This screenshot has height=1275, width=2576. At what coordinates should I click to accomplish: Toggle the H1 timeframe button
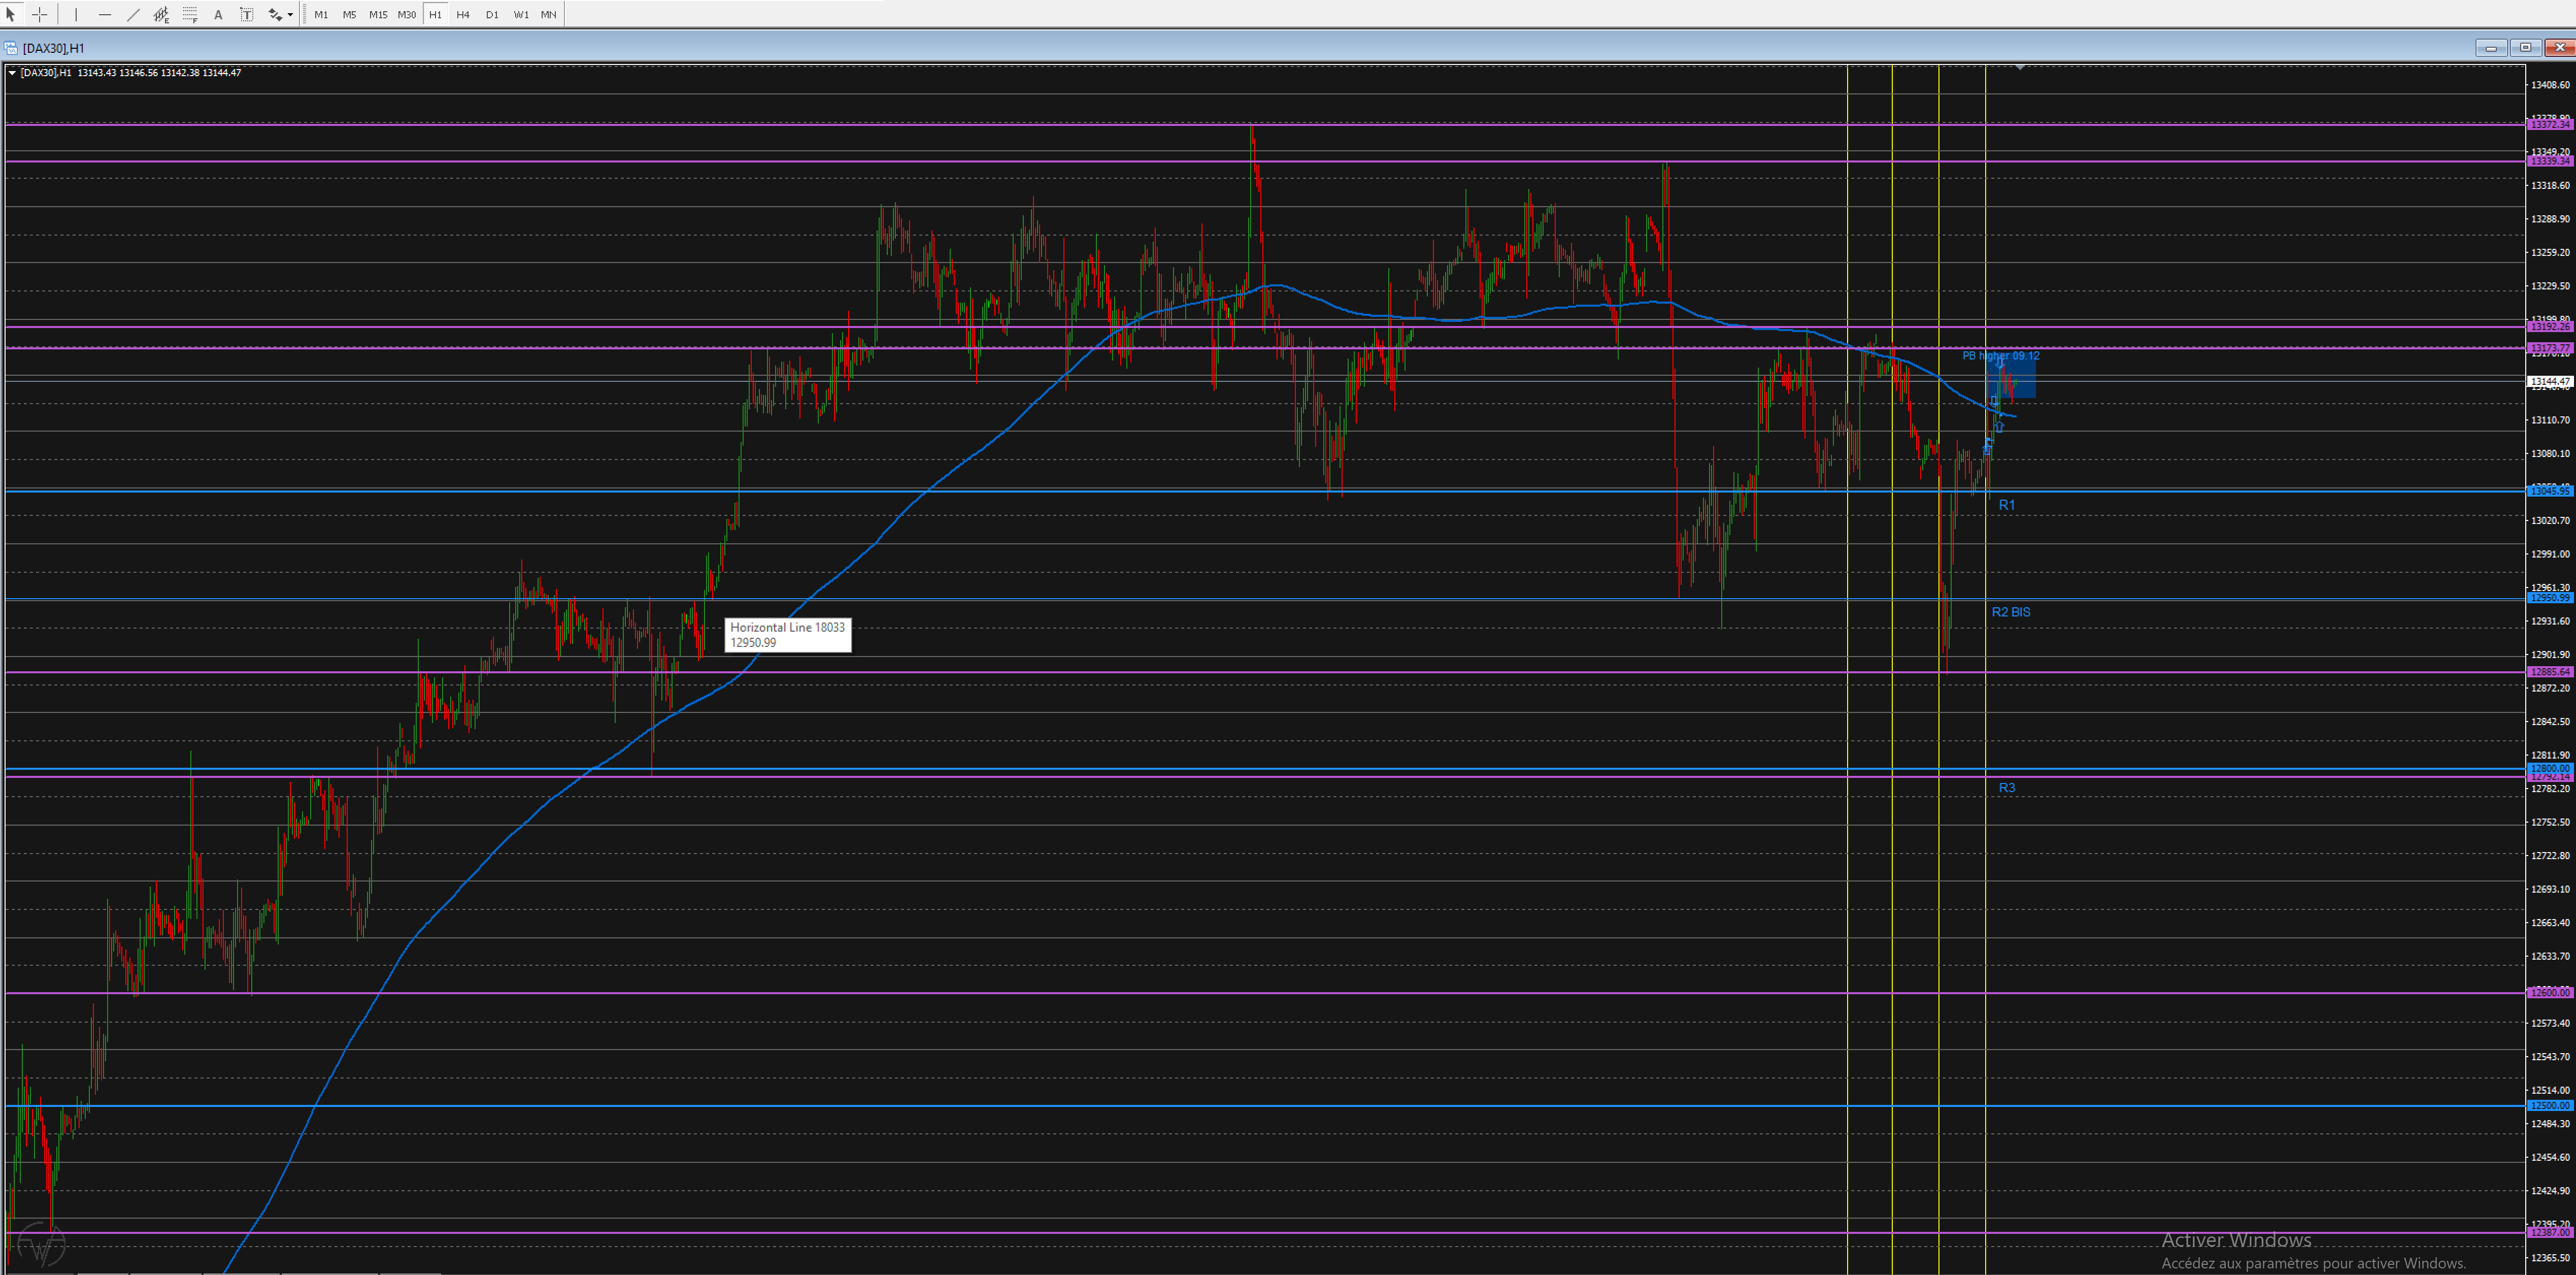tap(435, 14)
